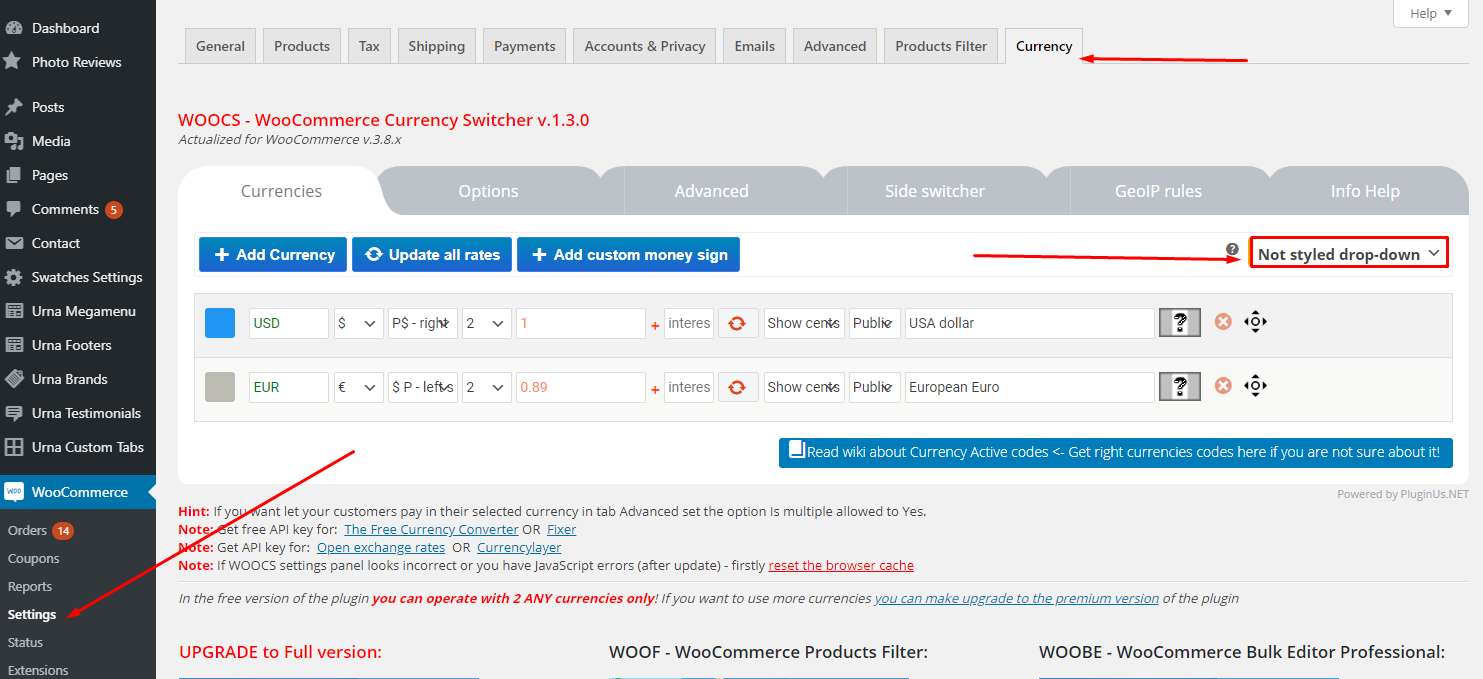Click the upgrade to premium version link
Screen dimensions: 1483x679
[x=1017, y=598]
